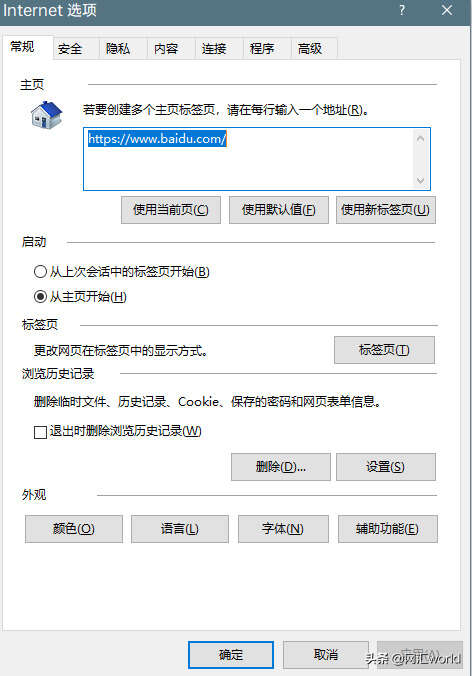
Task: Confirm with the 确定 button
Action: 231,655
